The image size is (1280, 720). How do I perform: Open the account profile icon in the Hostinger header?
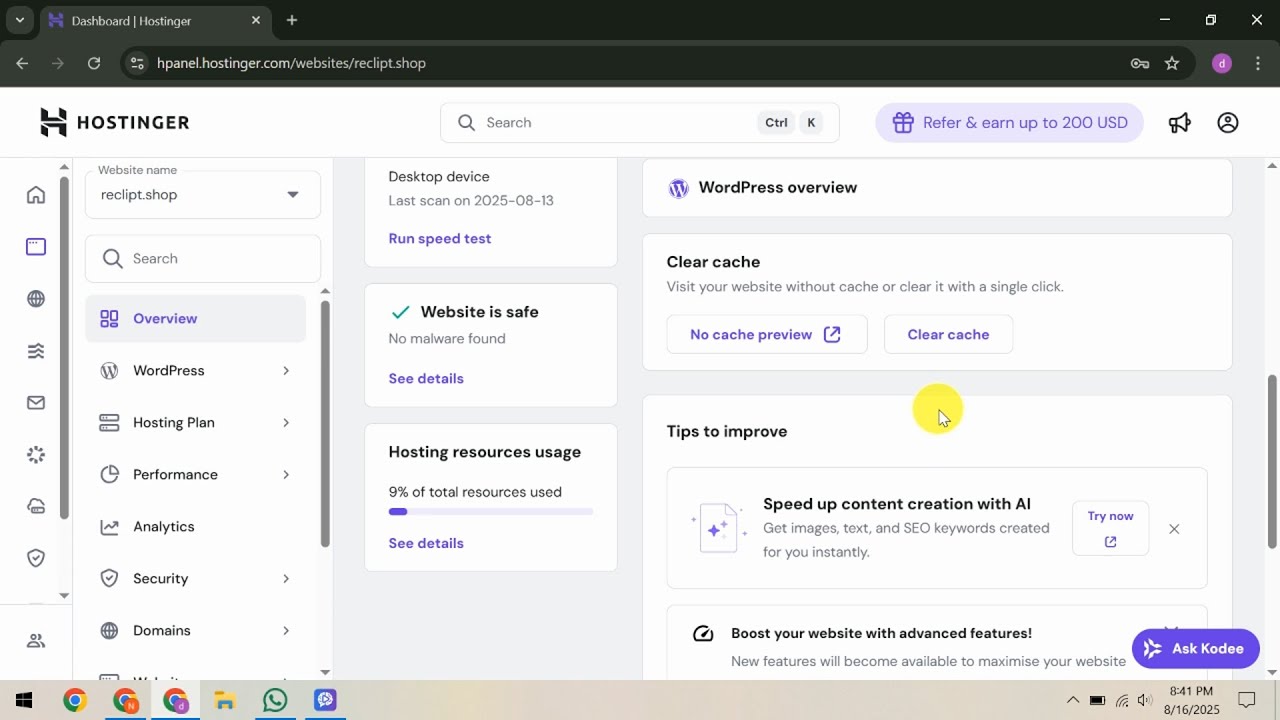[1228, 123]
